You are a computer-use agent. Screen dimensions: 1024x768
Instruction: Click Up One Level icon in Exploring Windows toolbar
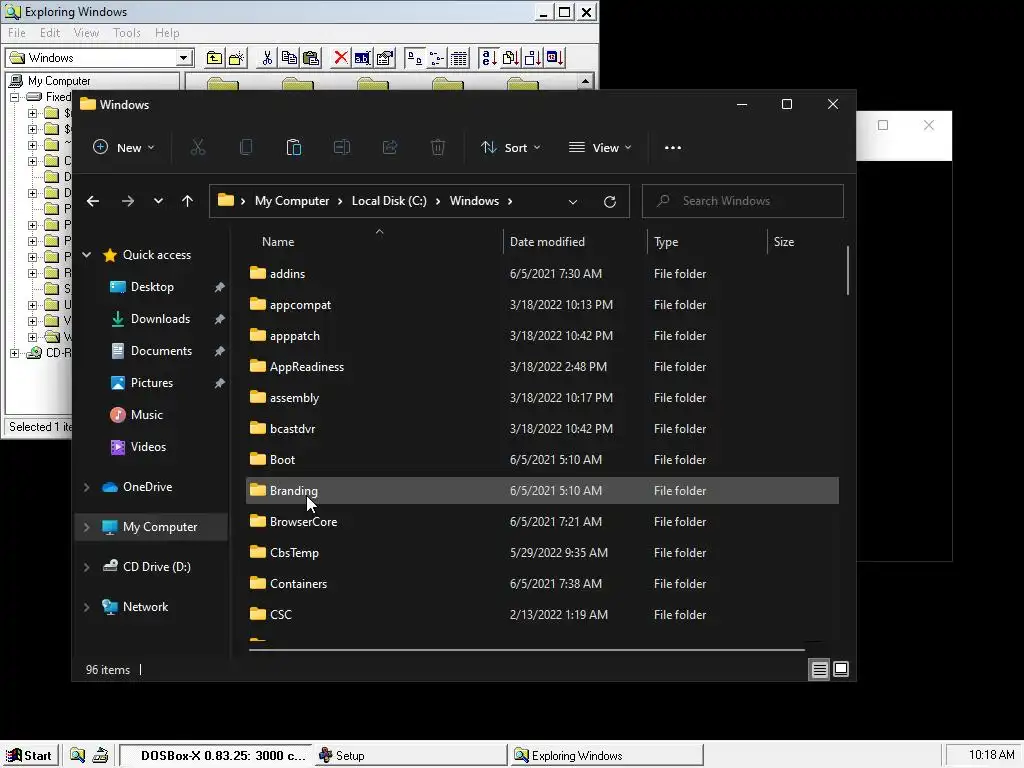tap(214, 58)
